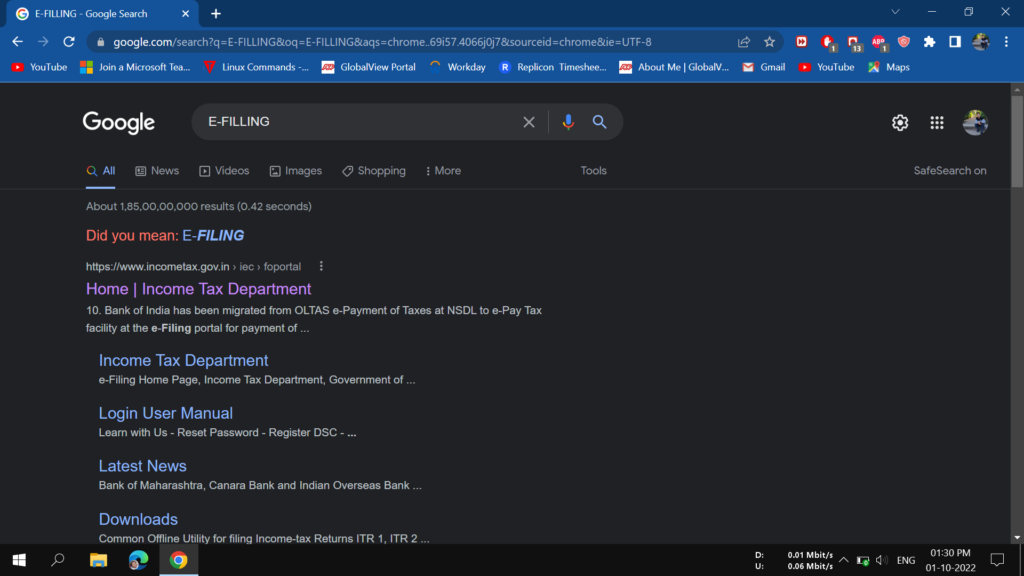The width and height of the screenshot is (1024, 576).
Task: Select the All results tab
Action: tap(101, 171)
